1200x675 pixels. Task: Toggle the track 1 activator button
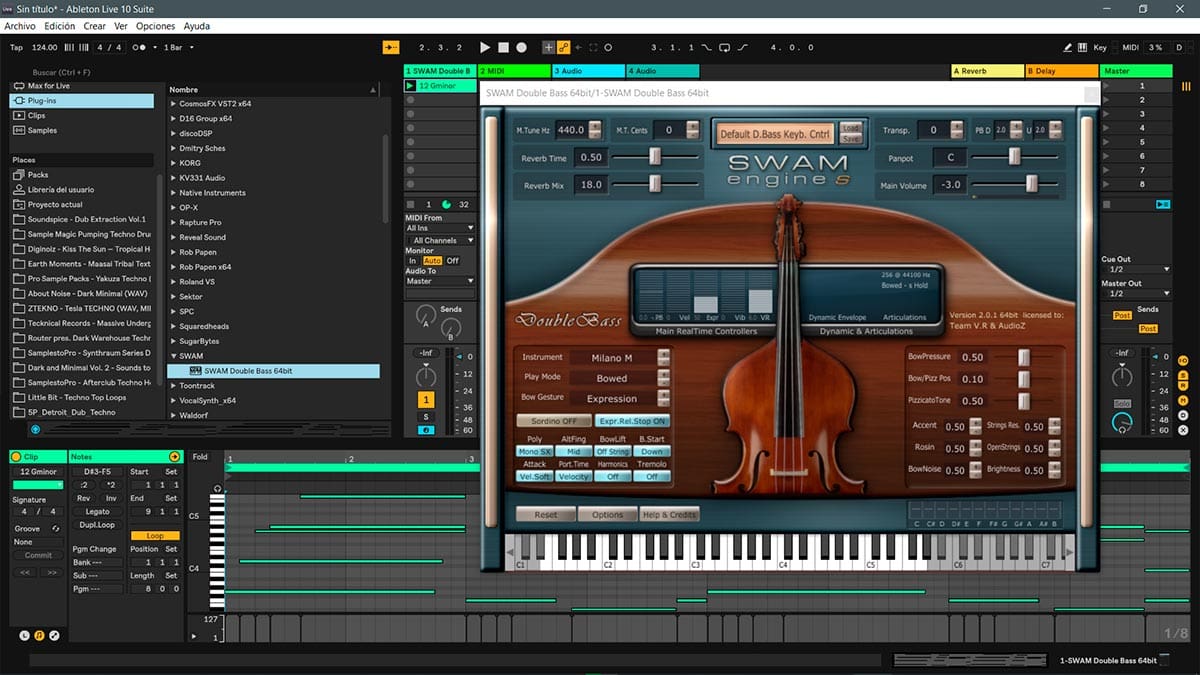[x=426, y=400]
